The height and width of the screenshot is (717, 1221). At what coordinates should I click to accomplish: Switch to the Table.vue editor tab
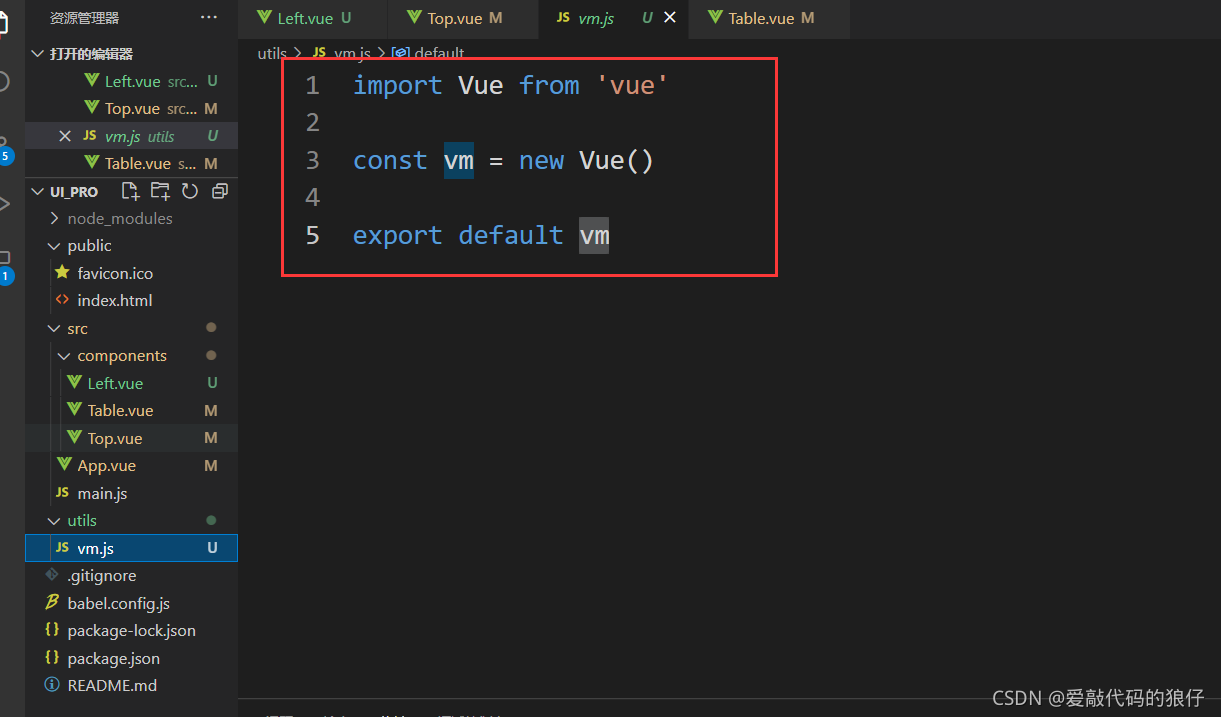point(768,19)
